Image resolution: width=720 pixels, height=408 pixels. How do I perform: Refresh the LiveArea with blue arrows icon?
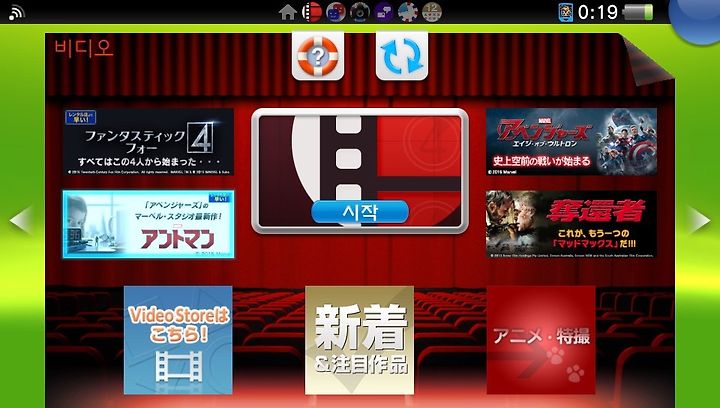[402, 56]
